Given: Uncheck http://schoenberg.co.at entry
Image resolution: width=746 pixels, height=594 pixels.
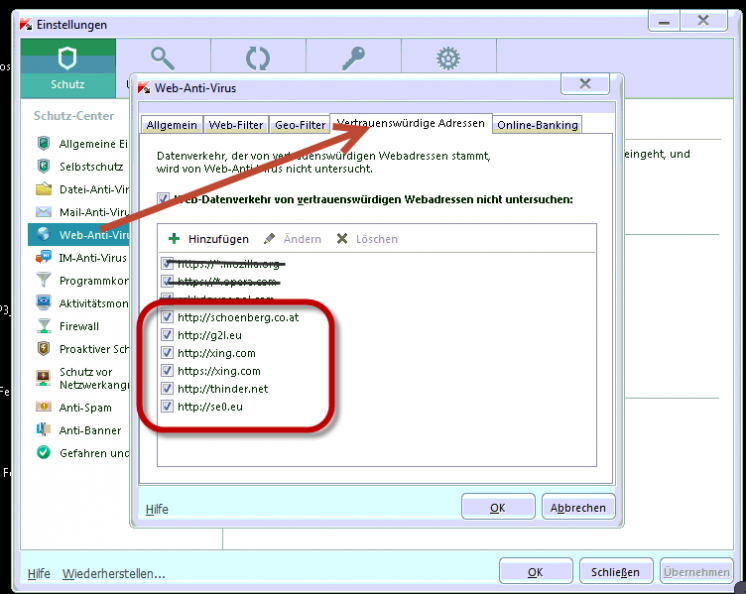Looking at the screenshot, I should coord(167,317).
